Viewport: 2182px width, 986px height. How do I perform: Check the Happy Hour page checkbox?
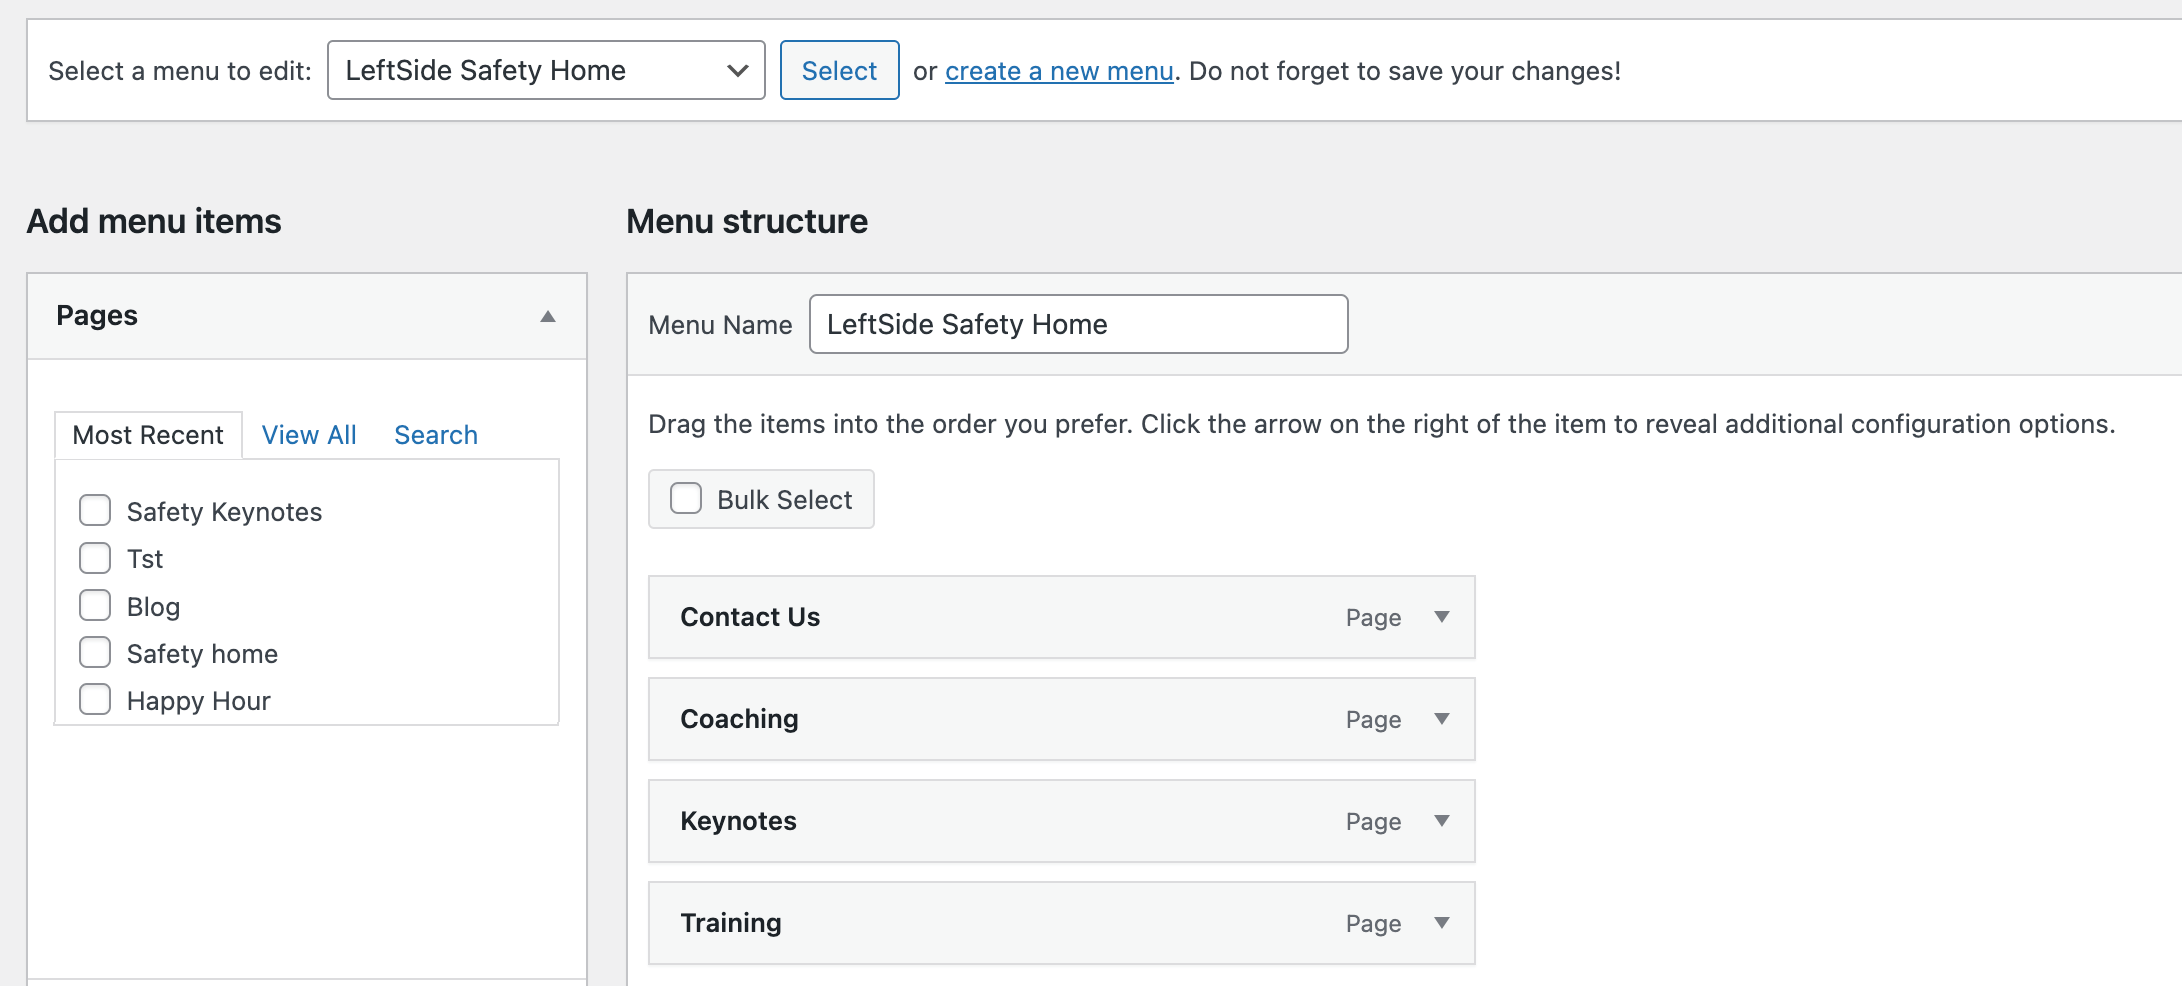coord(95,699)
